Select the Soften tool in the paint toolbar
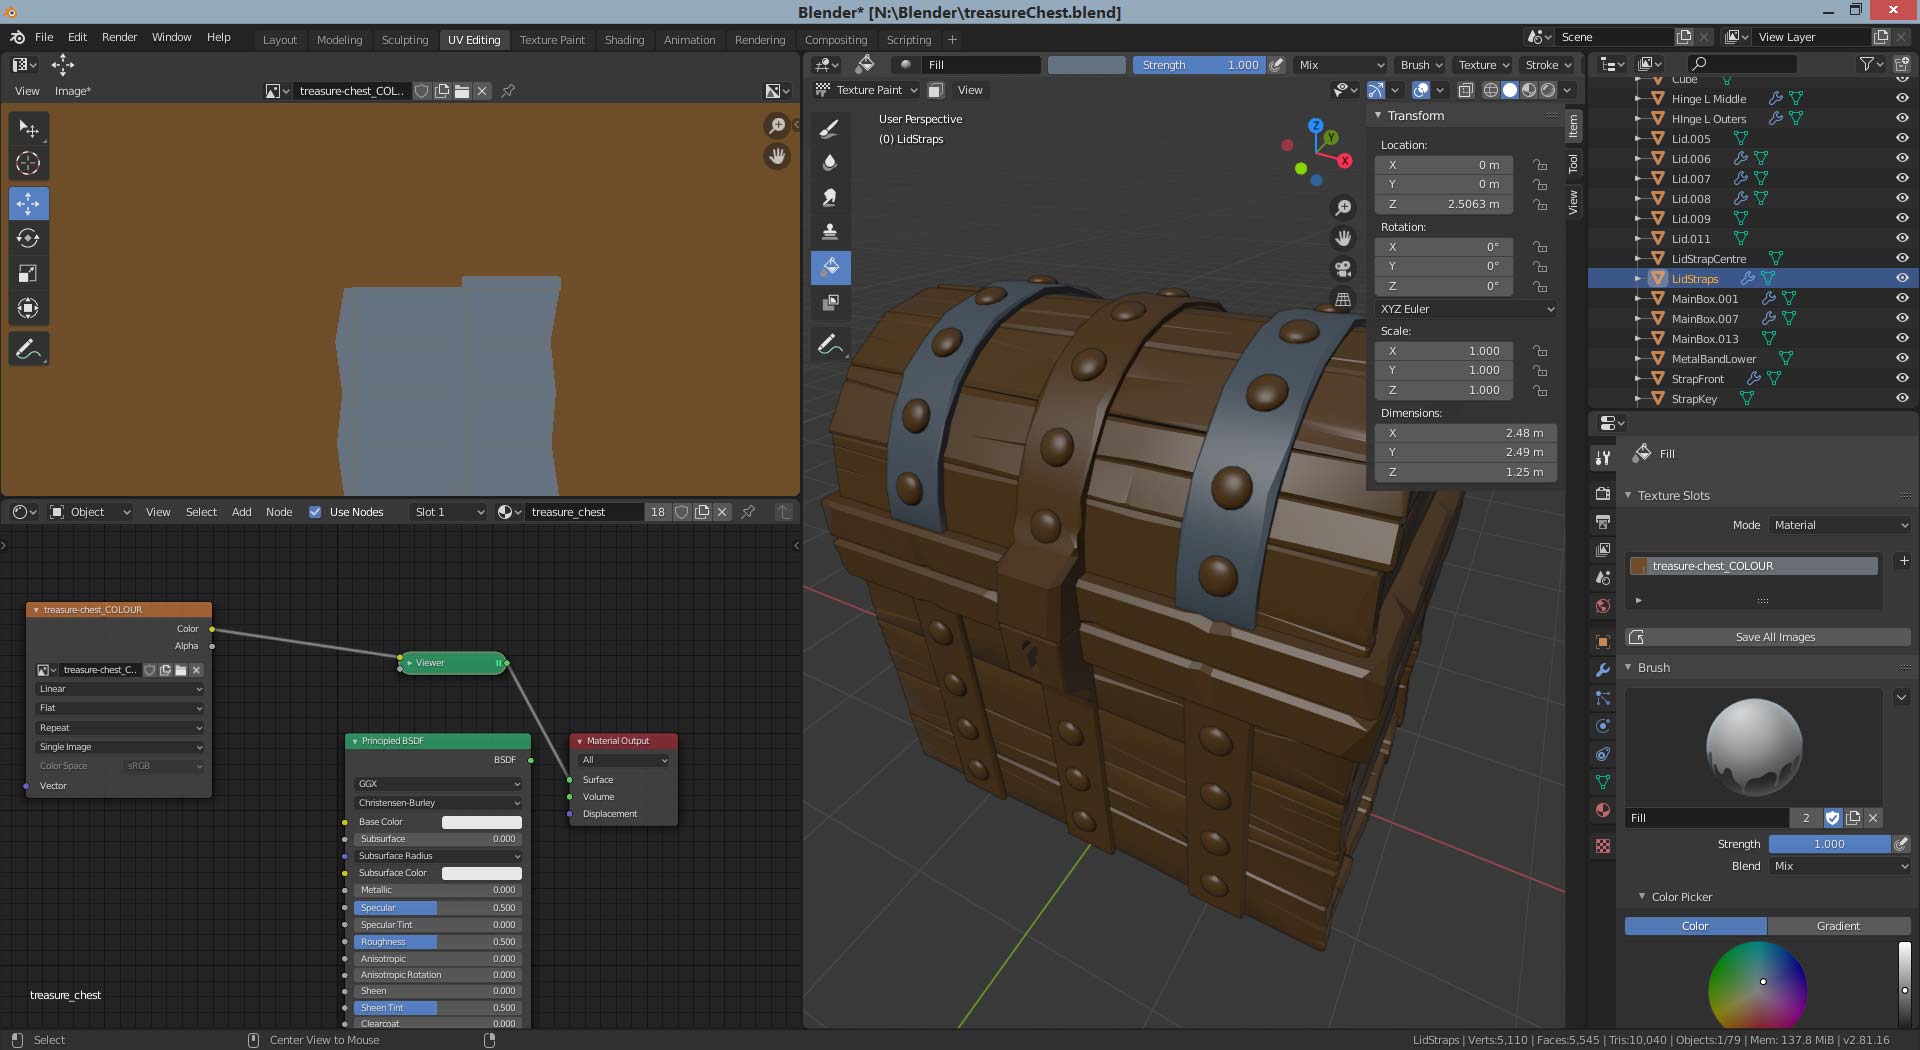 (830, 162)
